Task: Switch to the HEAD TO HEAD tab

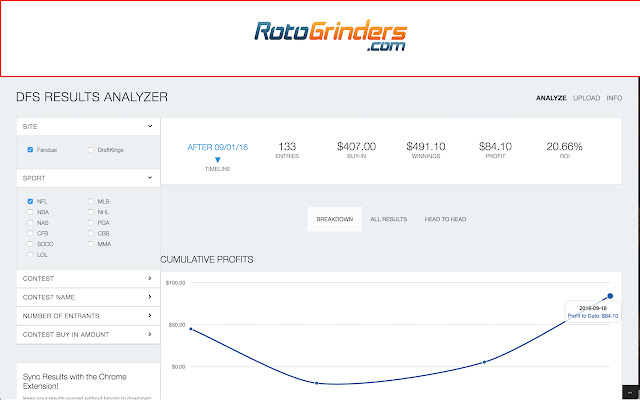Action: [445, 219]
